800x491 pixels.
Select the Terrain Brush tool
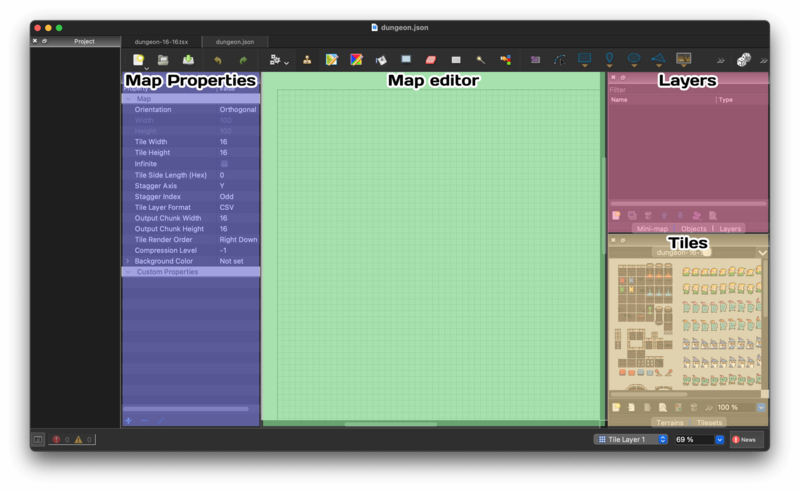point(332,60)
